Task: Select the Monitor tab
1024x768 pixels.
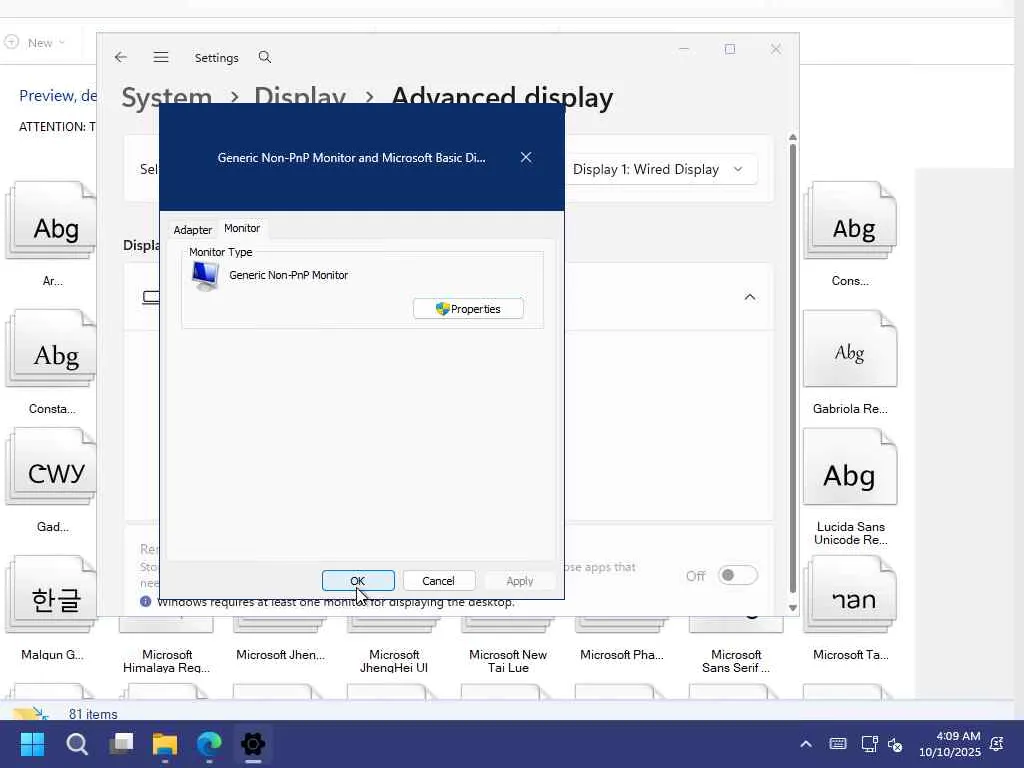Action: pos(242,228)
